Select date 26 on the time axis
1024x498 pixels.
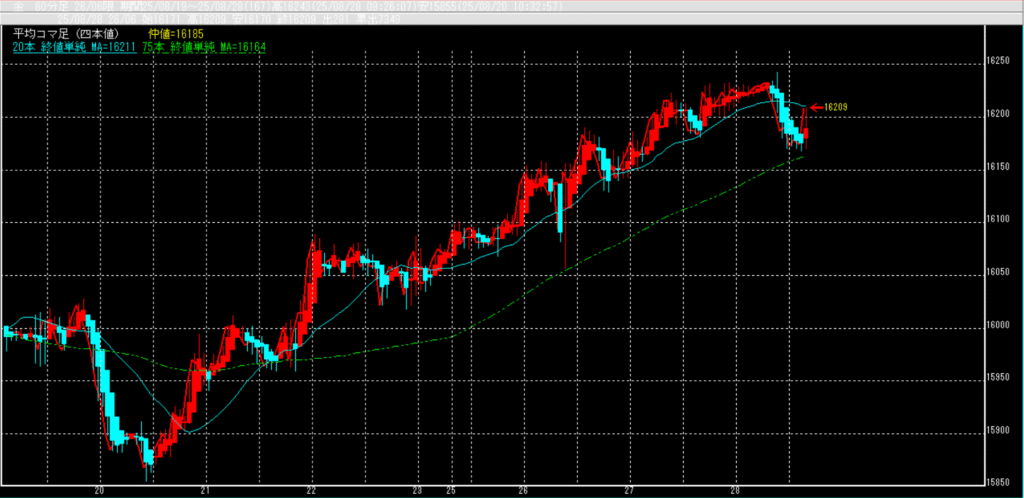[523, 491]
